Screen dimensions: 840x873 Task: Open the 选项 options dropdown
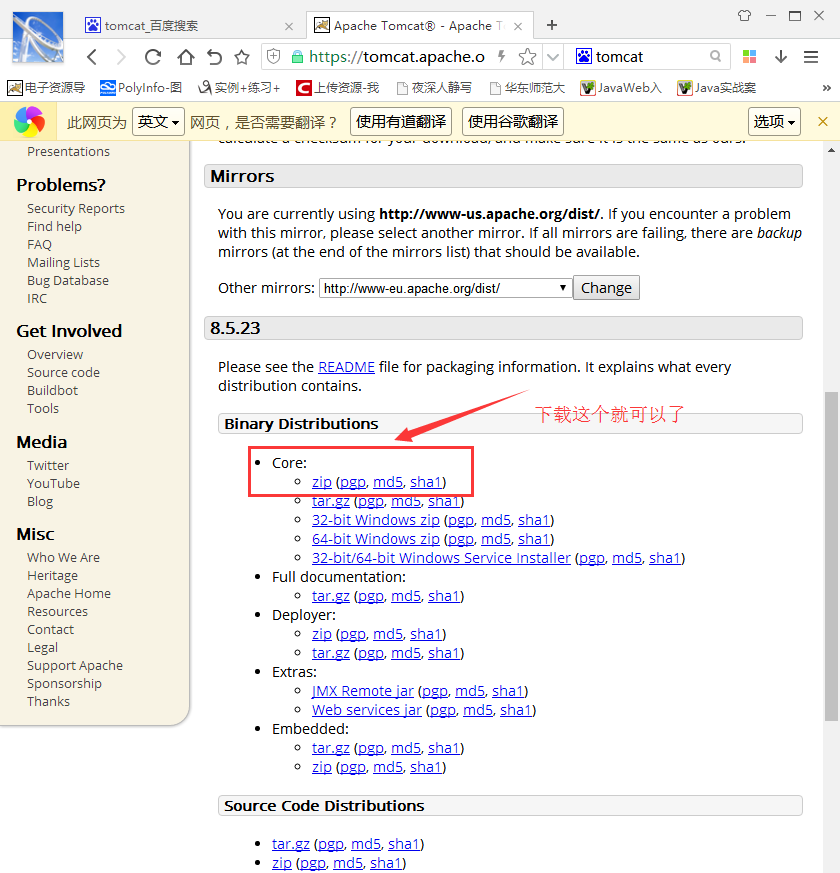(774, 121)
